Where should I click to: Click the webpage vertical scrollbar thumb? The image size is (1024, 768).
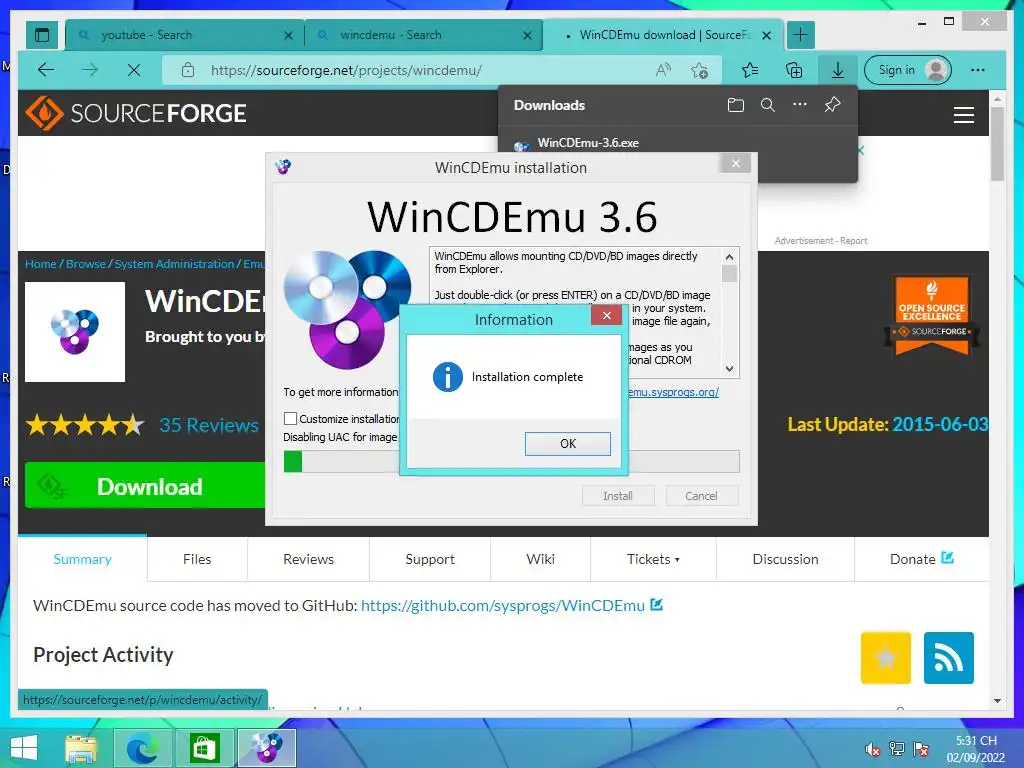coord(997,144)
